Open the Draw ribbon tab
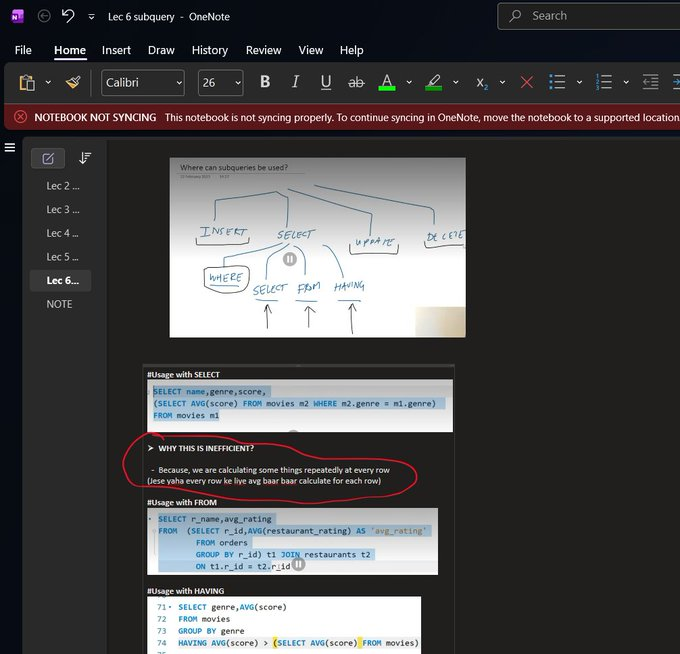The height and width of the screenshot is (654, 680). tap(161, 50)
